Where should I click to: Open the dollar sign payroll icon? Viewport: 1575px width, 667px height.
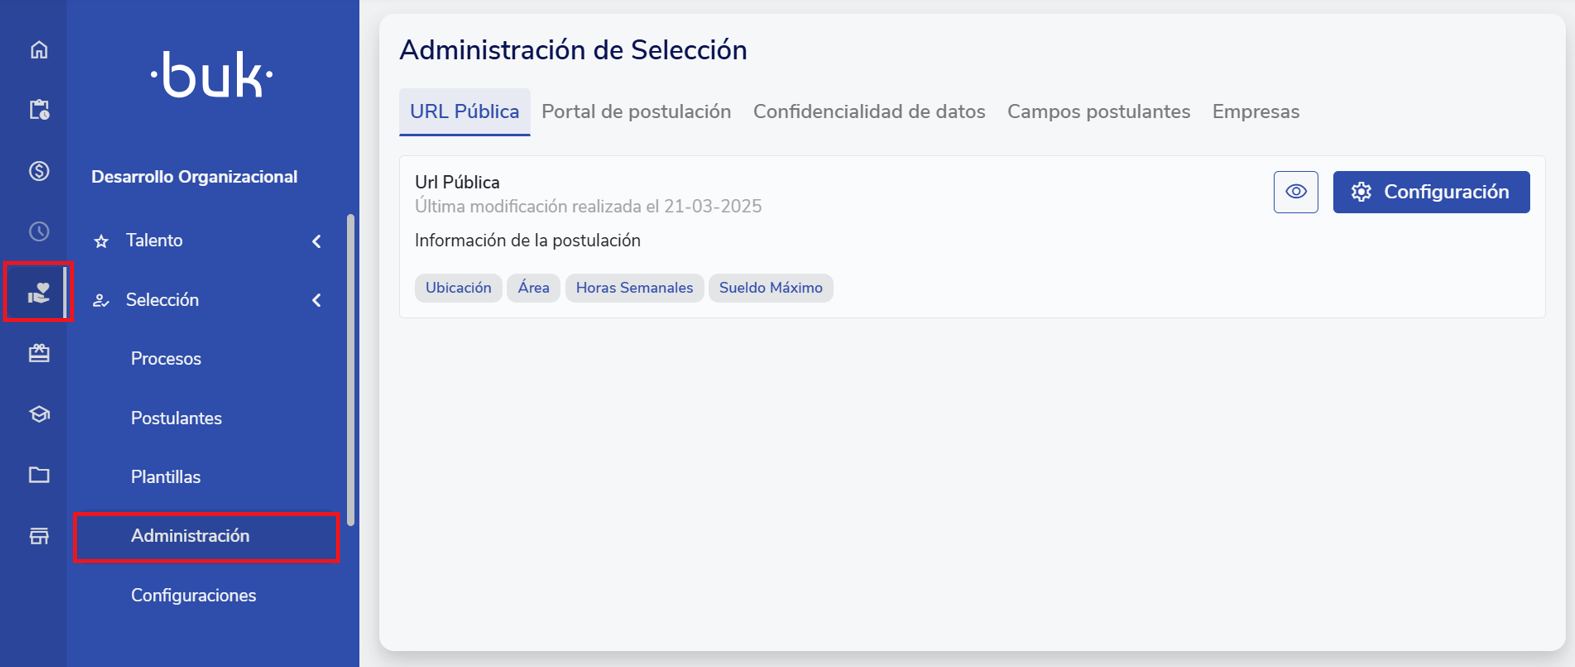click(39, 171)
